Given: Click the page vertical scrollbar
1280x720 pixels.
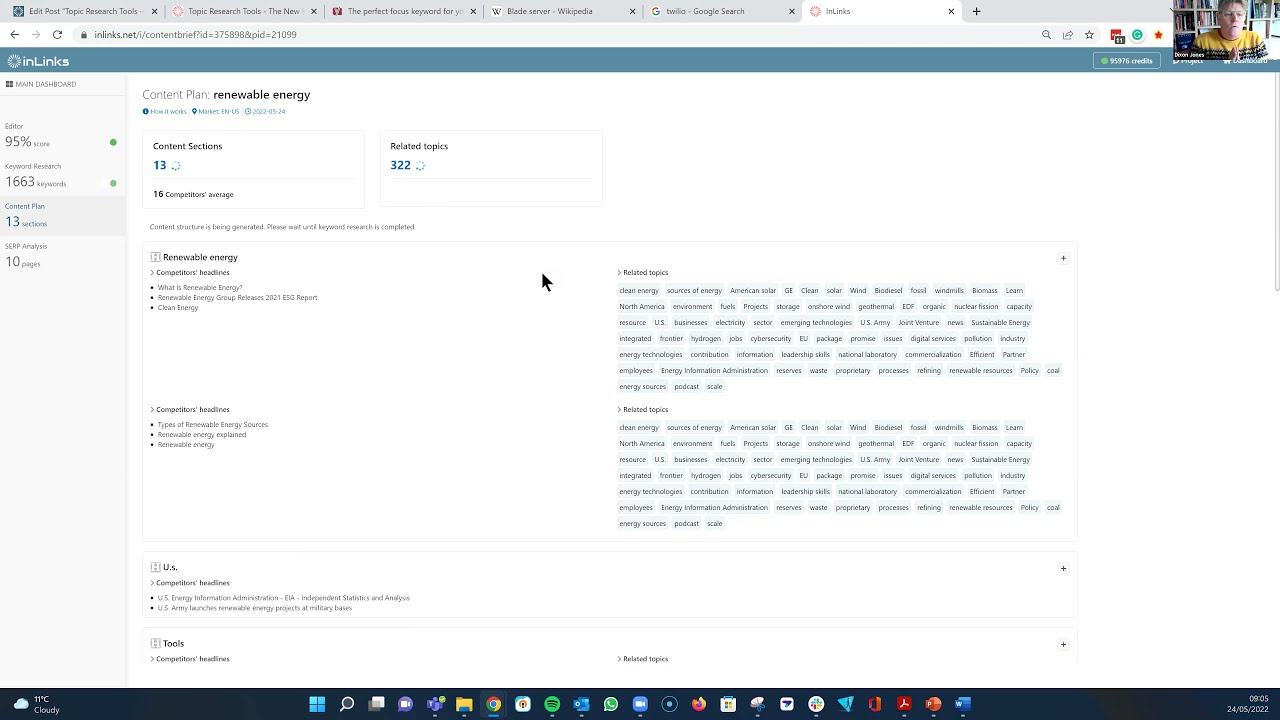Looking at the screenshot, I should coord(1275,180).
